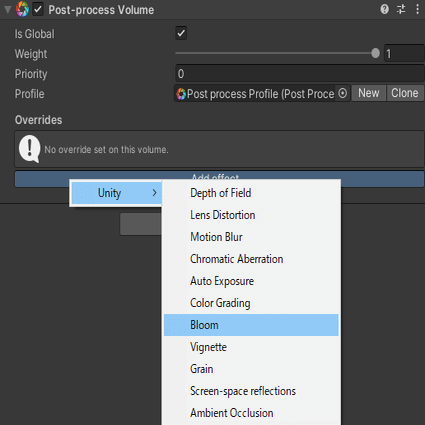The width and height of the screenshot is (425, 425).
Task: Click the Post-process Volume component icon
Action: [22, 9]
